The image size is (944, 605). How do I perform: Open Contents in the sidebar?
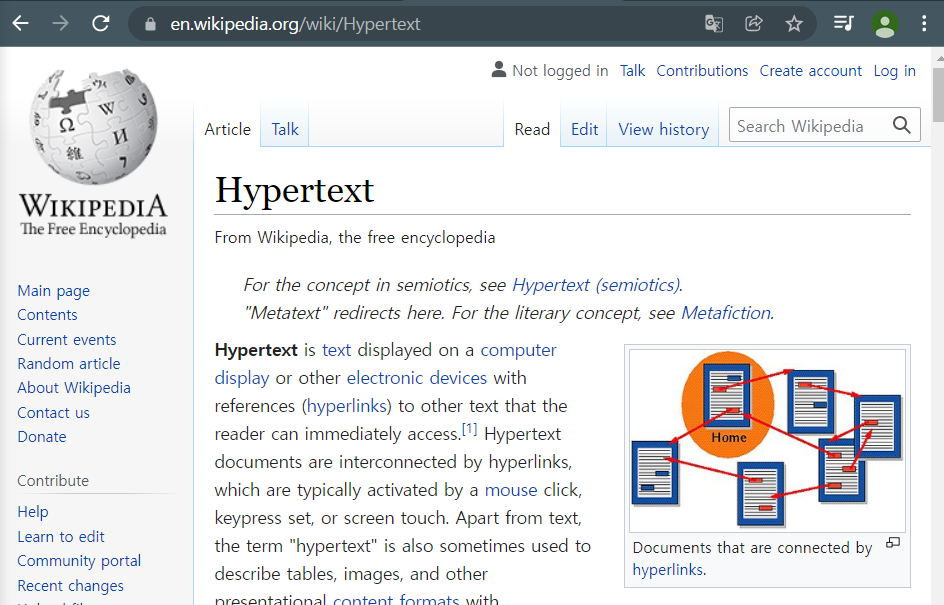(48, 315)
